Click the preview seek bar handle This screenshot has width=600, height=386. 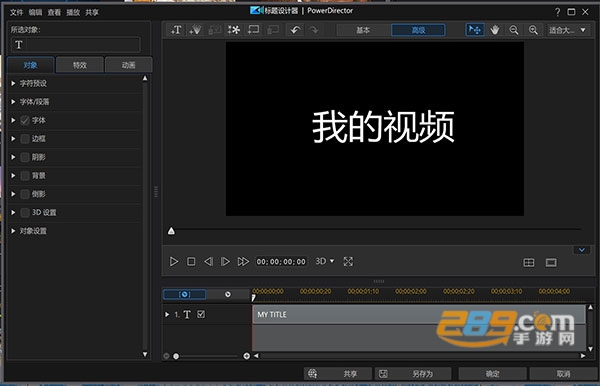[171, 231]
